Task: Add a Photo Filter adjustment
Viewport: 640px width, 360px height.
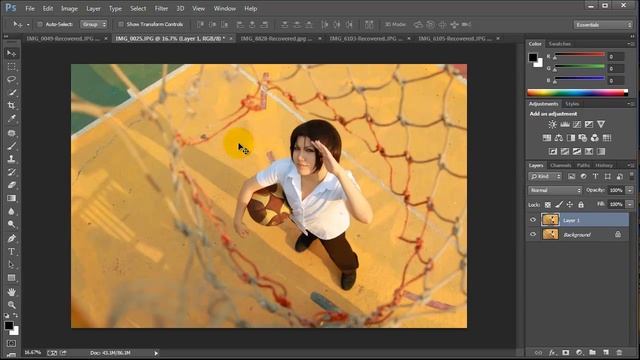Action: coord(582,138)
